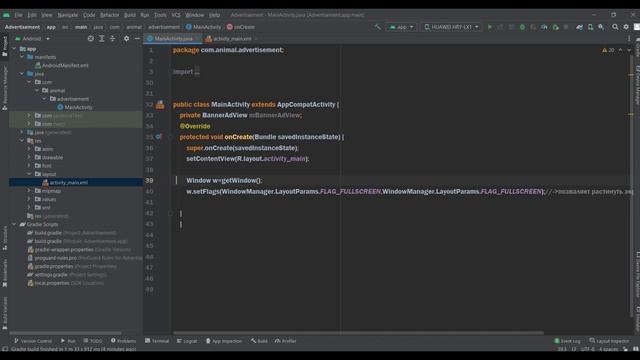Open IDE settings gear in top toolbar

tap(626, 27)
